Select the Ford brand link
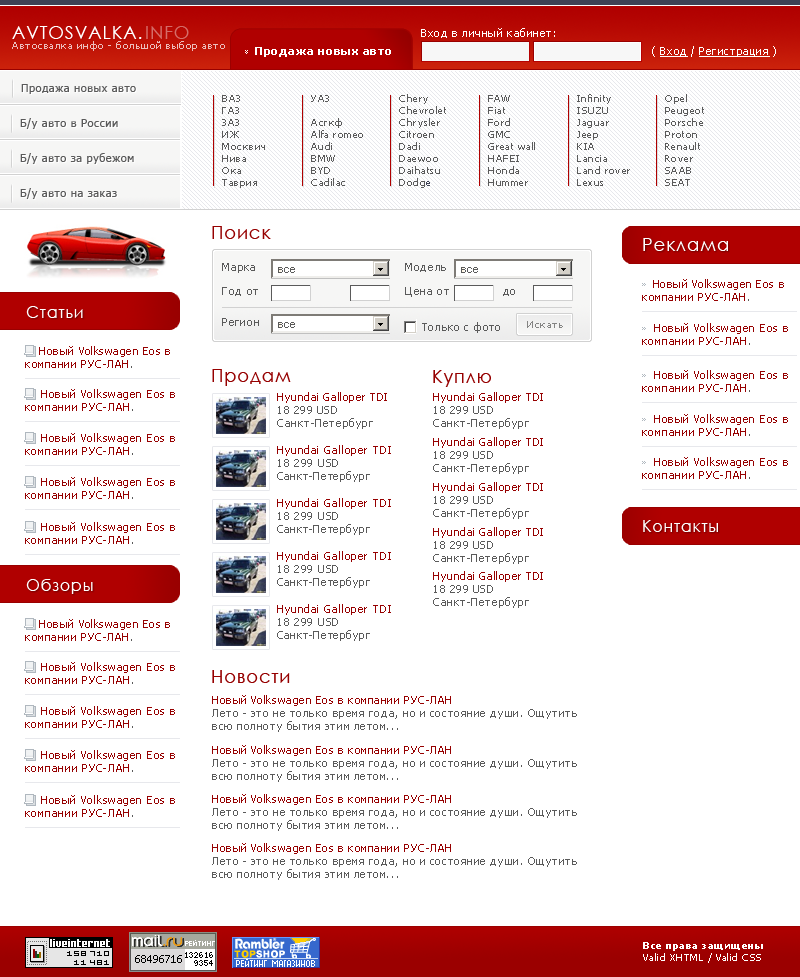Screen dimensions: 800x977 (x=498, y=123)
